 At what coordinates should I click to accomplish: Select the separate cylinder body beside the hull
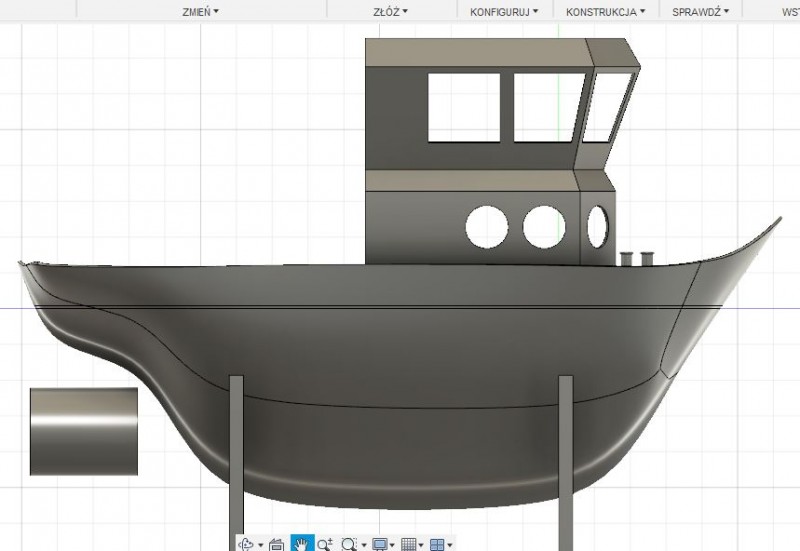pos(84,432)
